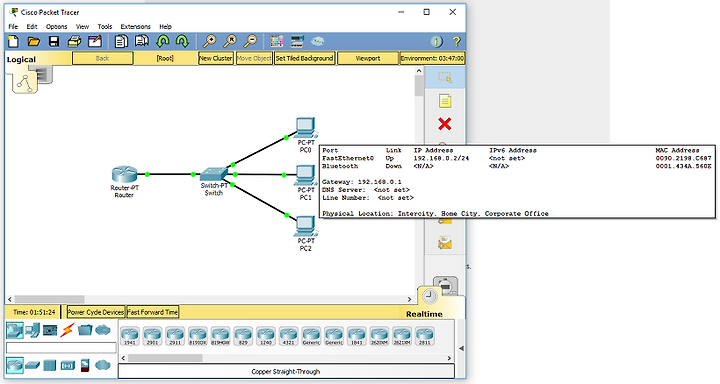This screenshot has height=384, width=720.
Task: Click the Viewport button
Action: [368, 58]
